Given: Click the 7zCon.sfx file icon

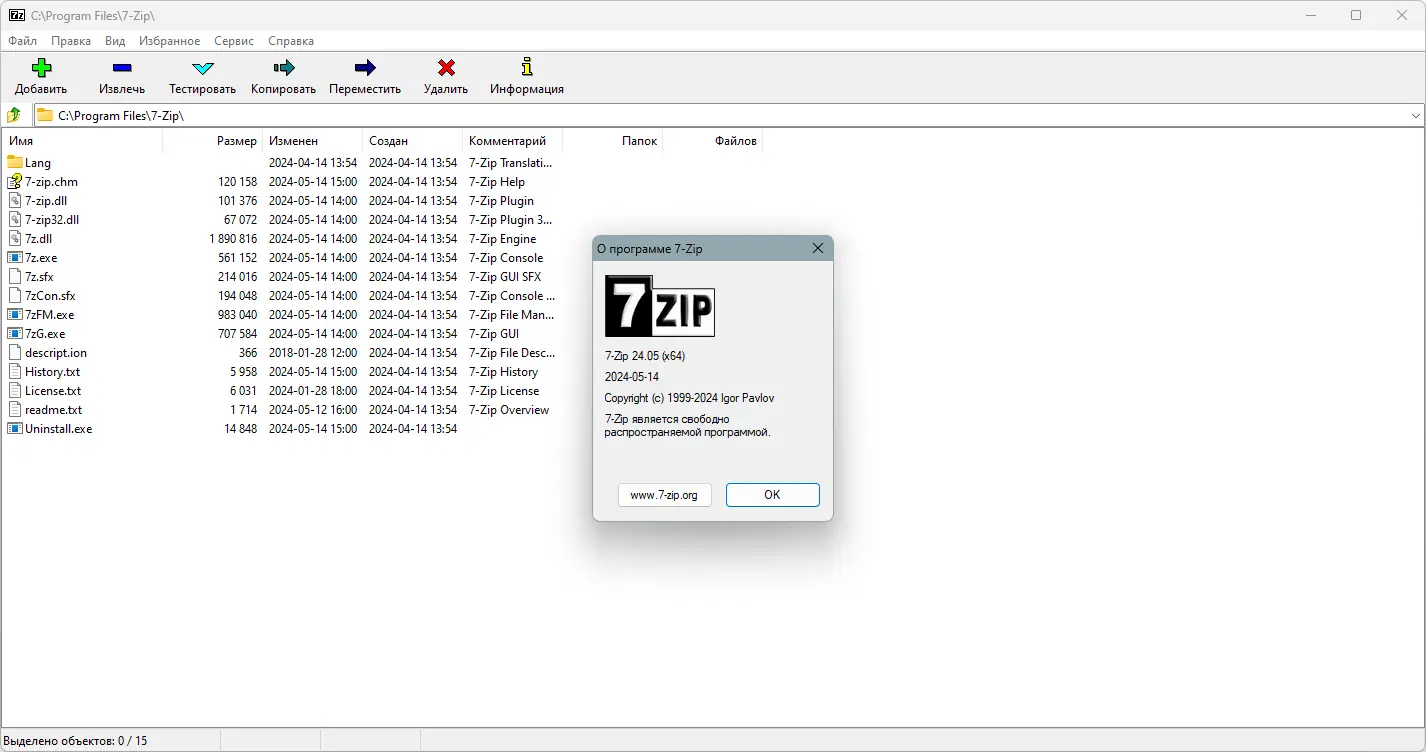Looking at the screenshot, I should (15, 295).
